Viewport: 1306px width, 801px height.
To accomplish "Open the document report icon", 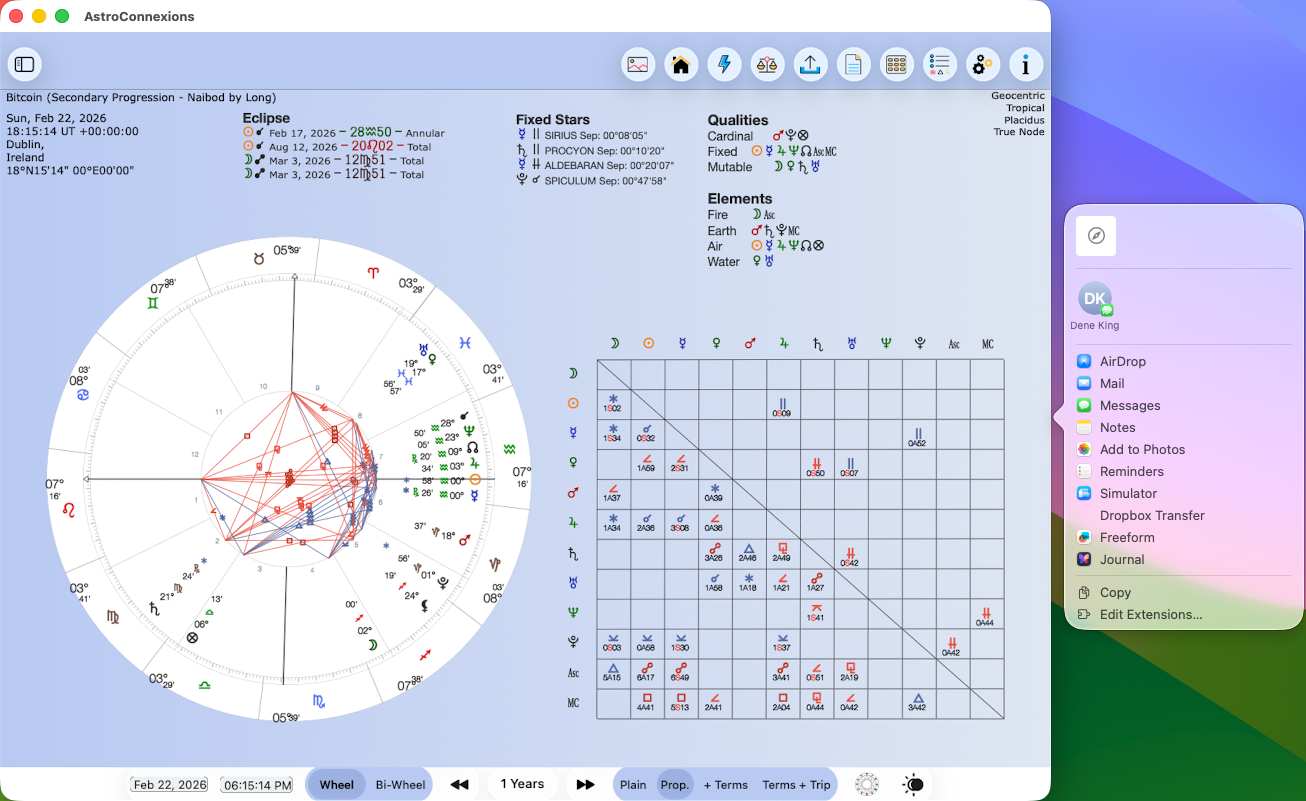I will point(853,65).
